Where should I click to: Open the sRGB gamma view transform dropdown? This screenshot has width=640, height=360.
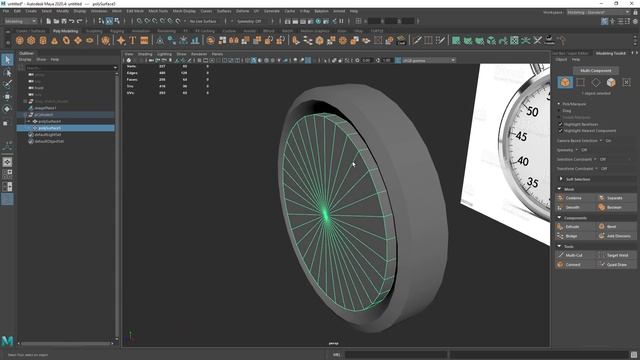tap(429, 60)
